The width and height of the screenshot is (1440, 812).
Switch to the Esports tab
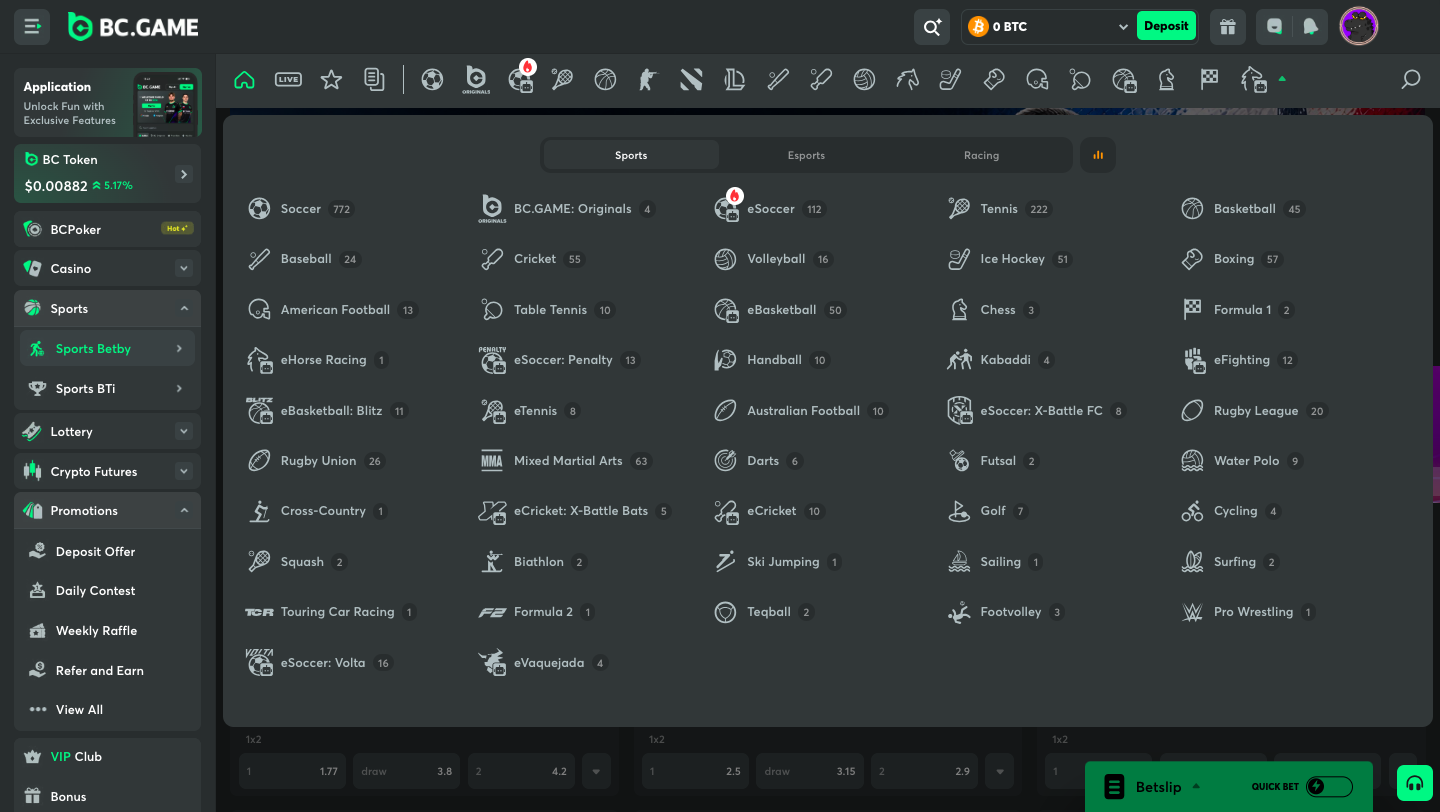806,155
